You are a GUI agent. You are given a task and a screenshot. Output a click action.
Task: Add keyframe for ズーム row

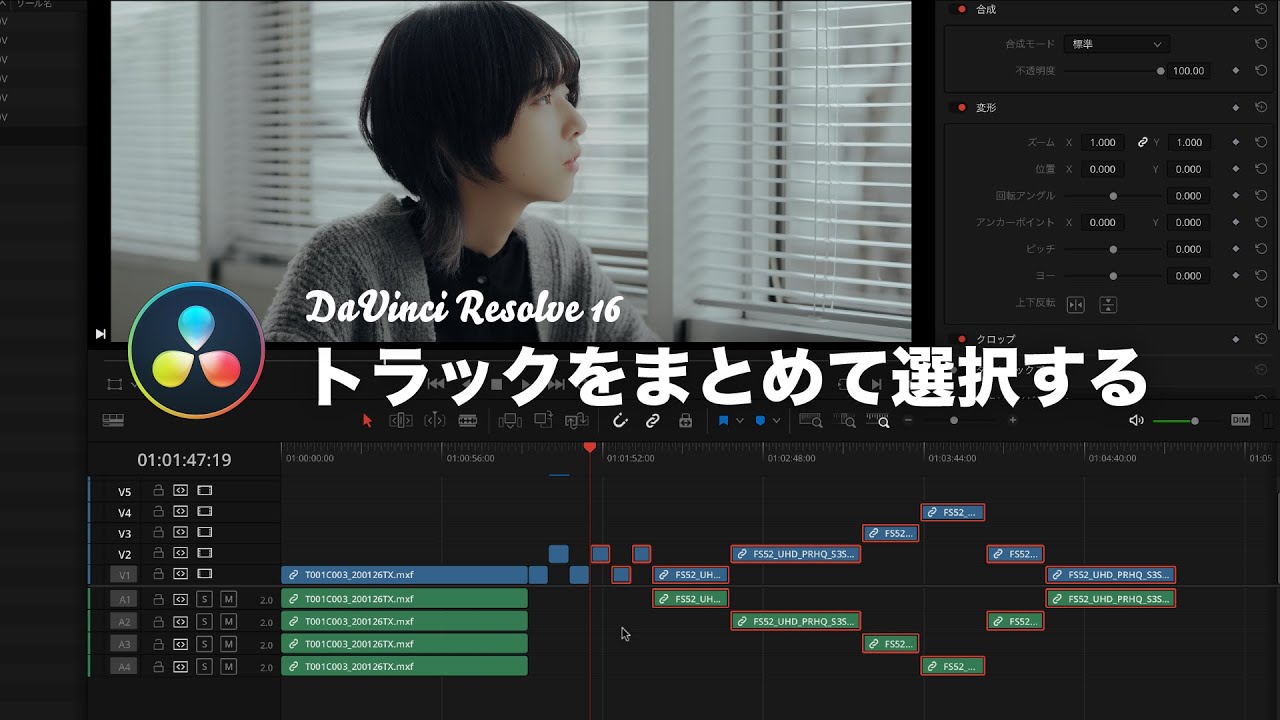[x=1236, y=142]
